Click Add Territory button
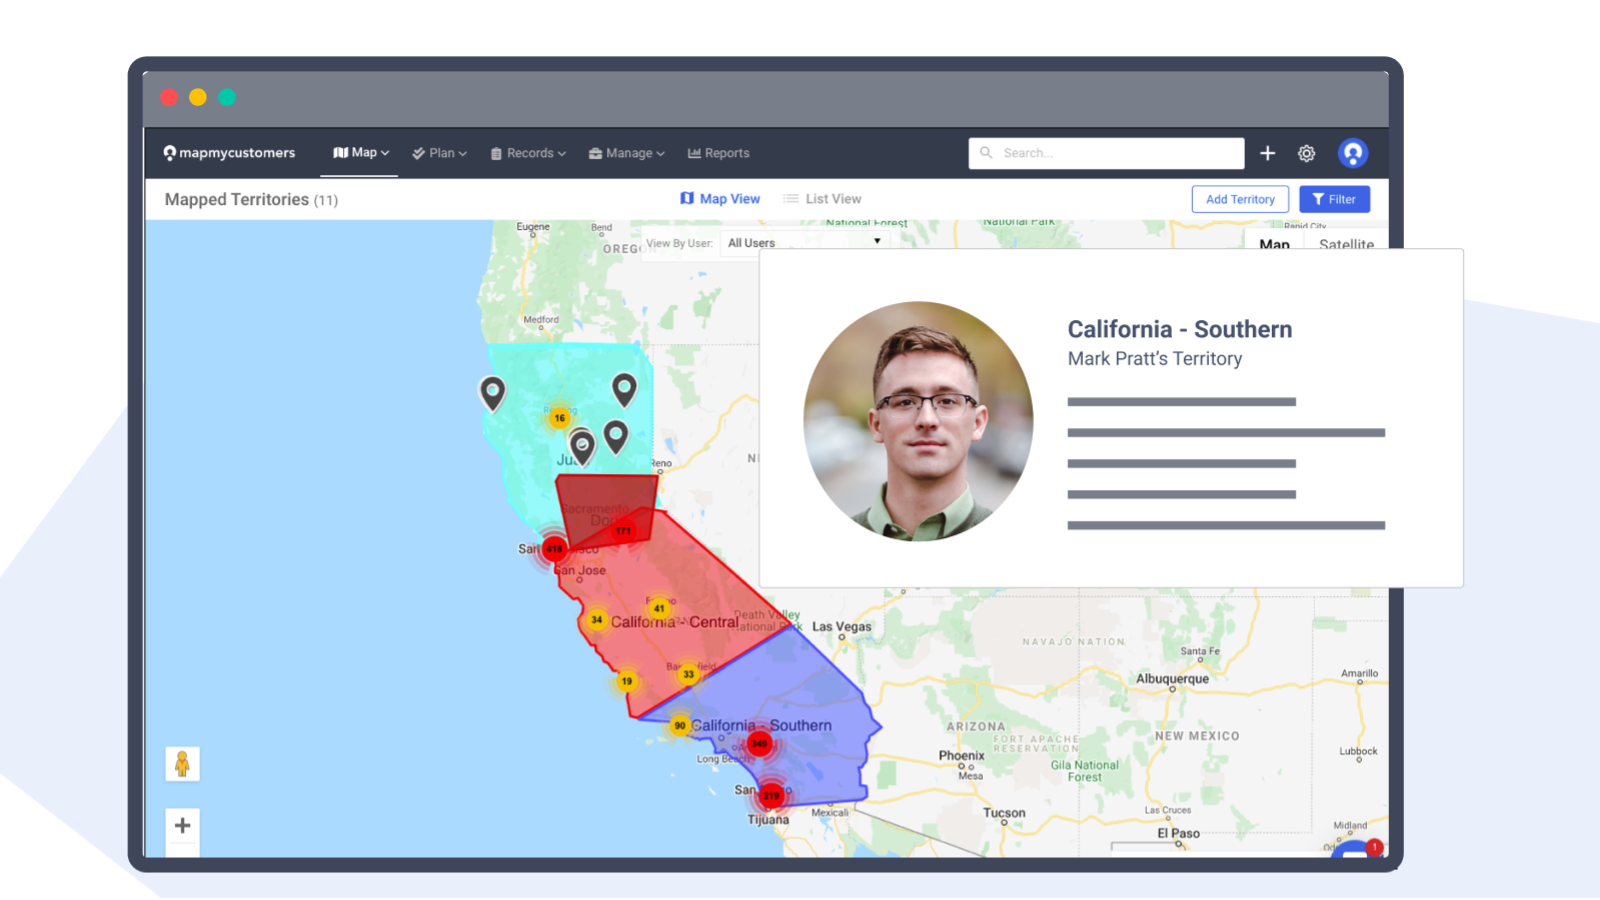 click(x=1240, y=199)
